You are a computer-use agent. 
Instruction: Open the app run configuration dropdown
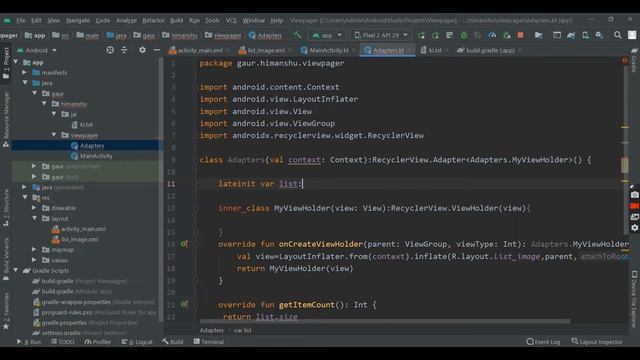pyautogui.click(x=327, y=36)
